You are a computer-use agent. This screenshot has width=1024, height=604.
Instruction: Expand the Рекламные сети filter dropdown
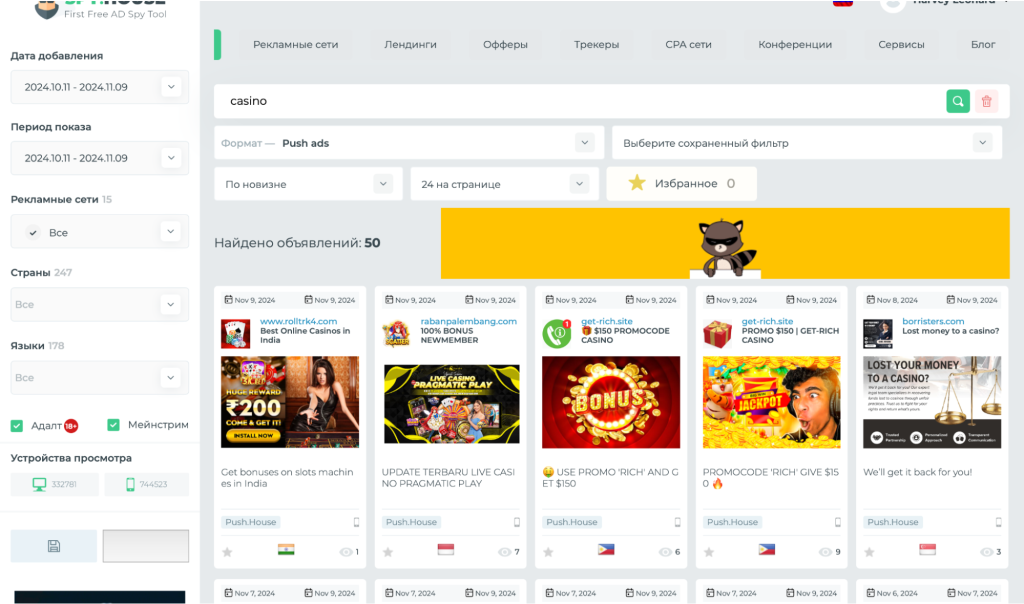pyautogui.click(x=100, y=232)
